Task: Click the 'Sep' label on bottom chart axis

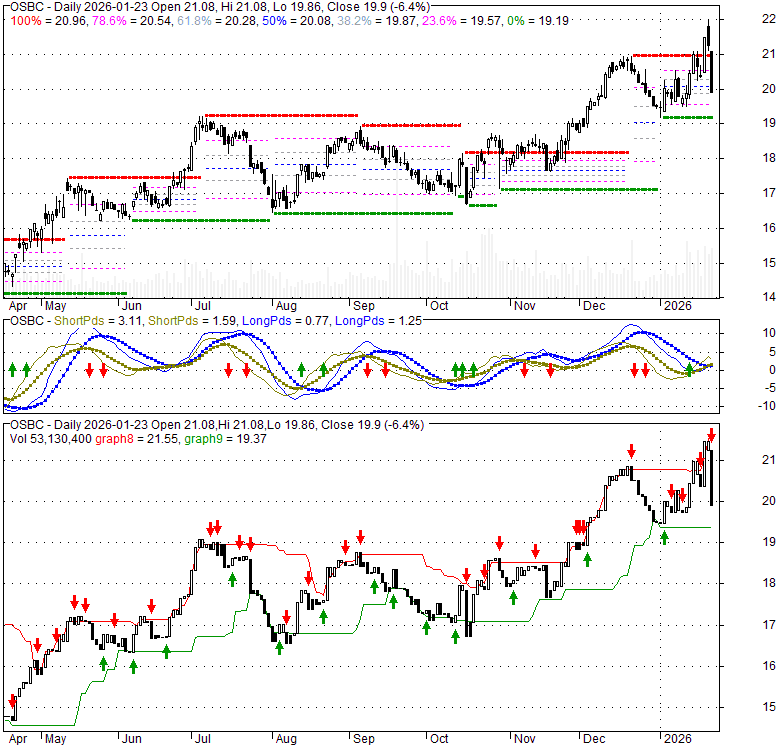Action: (364, 739)
